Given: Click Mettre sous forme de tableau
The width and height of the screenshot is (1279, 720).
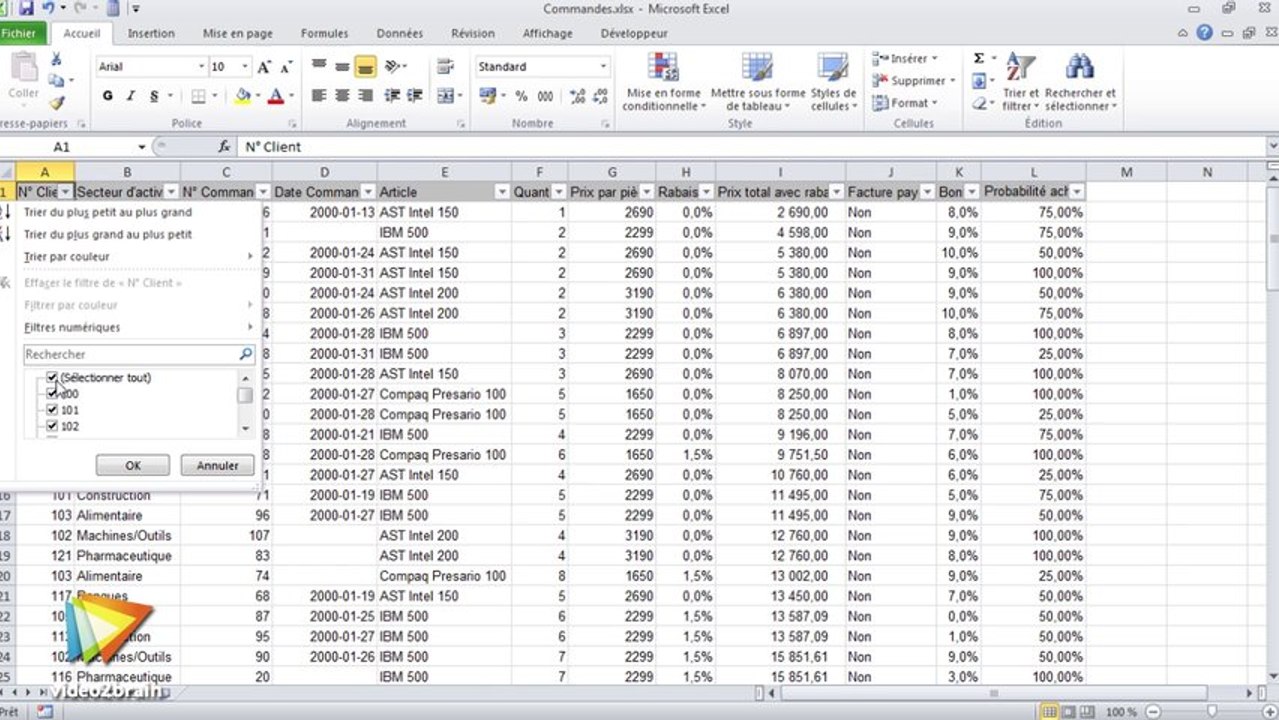Looking at the screenshot, I should (x=757, y=82).
